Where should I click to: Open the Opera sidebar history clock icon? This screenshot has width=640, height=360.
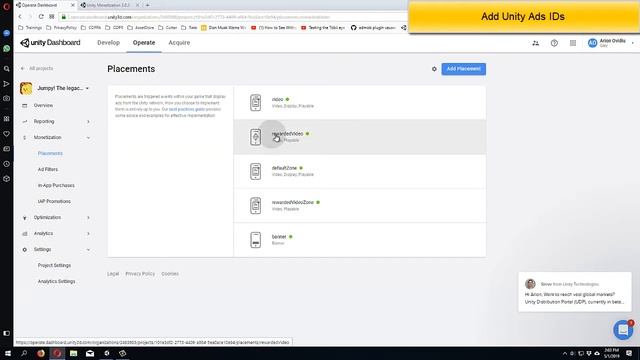point(7,164)
